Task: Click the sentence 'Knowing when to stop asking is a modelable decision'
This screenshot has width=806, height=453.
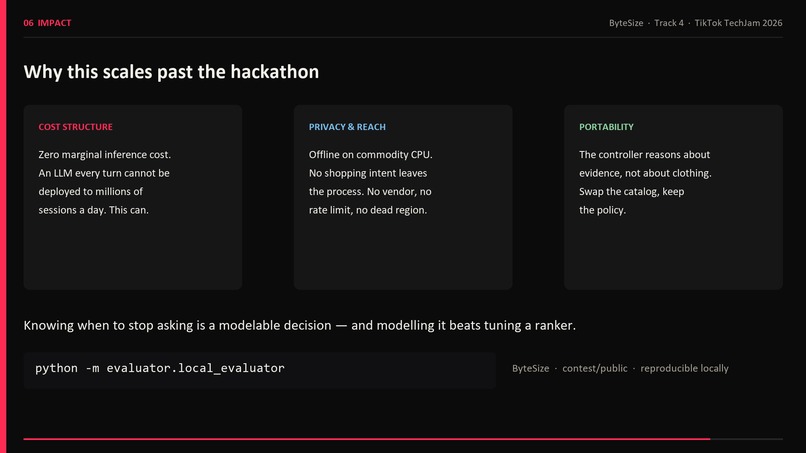Action: [177, 325]
